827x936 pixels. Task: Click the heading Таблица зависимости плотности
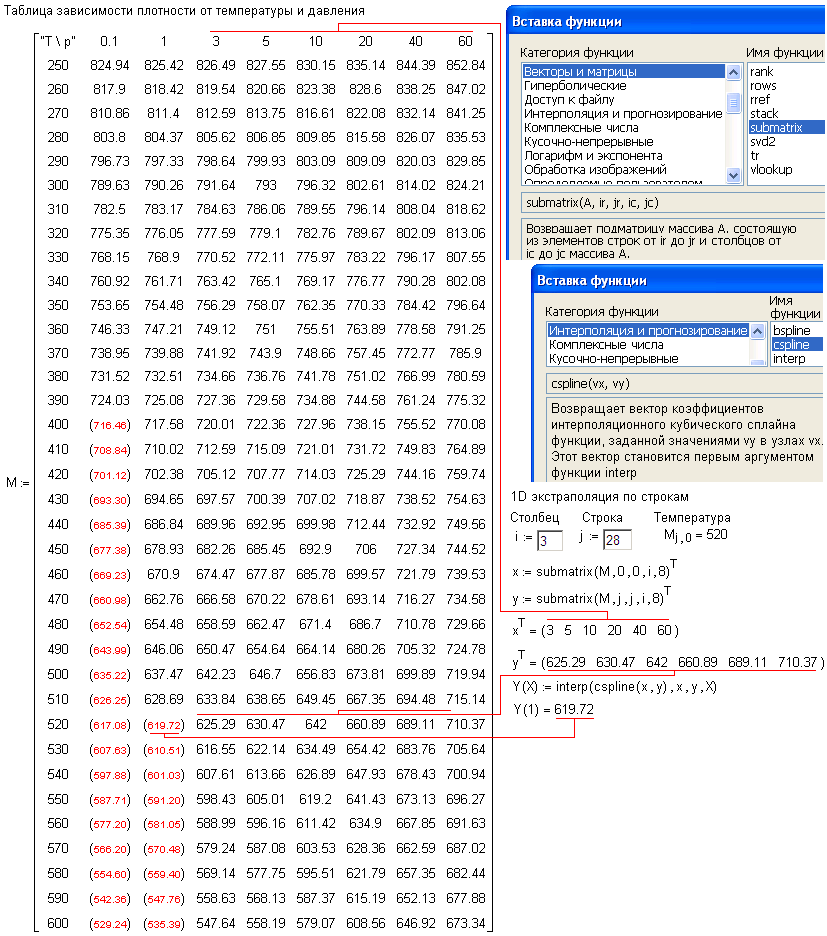click(x=184, y=11)
